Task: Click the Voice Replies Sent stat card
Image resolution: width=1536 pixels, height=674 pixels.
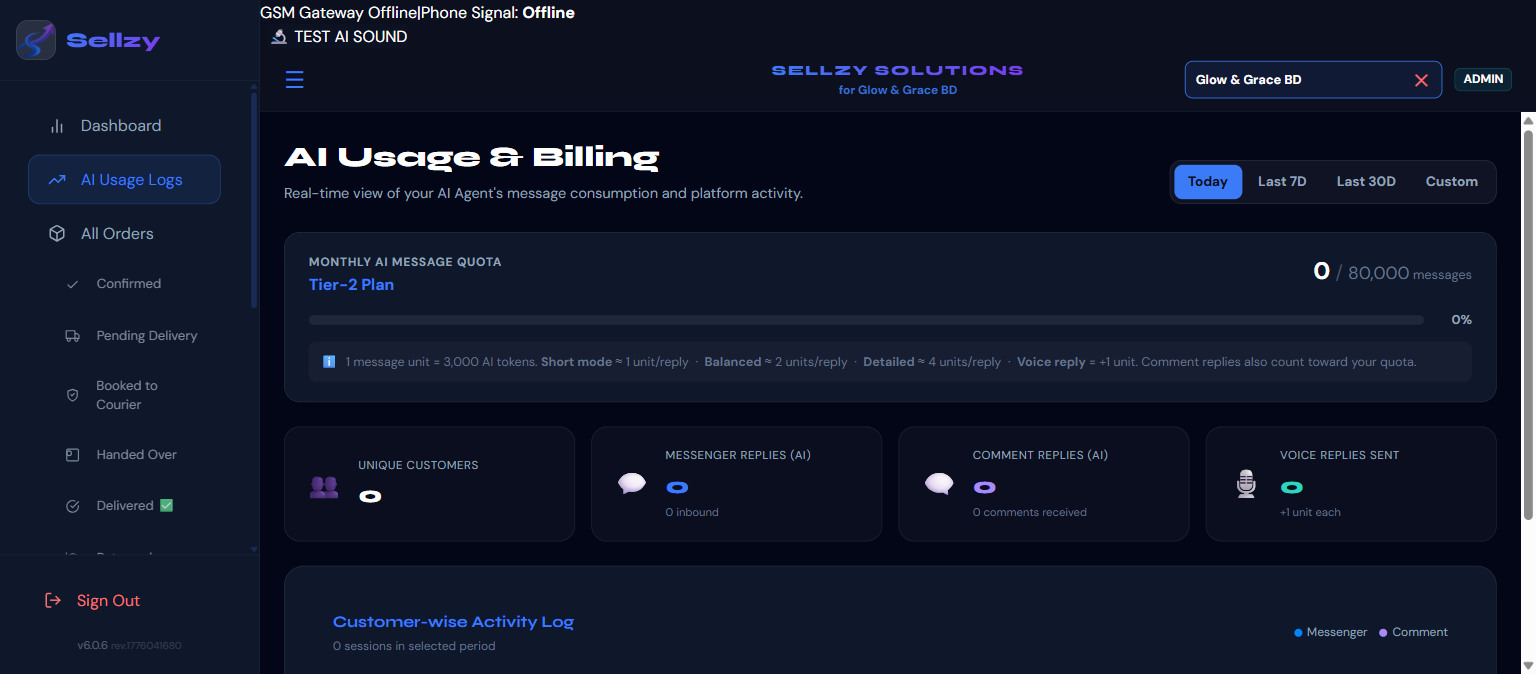Action: tap(1351, 484)
